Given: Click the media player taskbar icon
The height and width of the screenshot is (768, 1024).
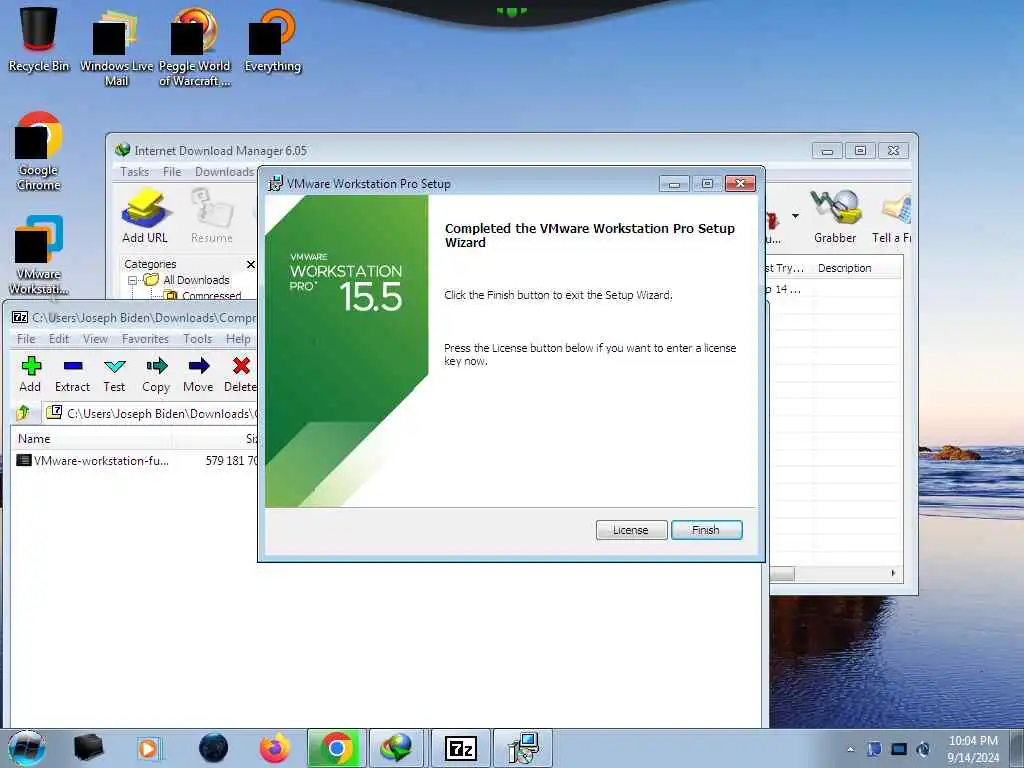Looking at the screenshot, I should point(149,748).
